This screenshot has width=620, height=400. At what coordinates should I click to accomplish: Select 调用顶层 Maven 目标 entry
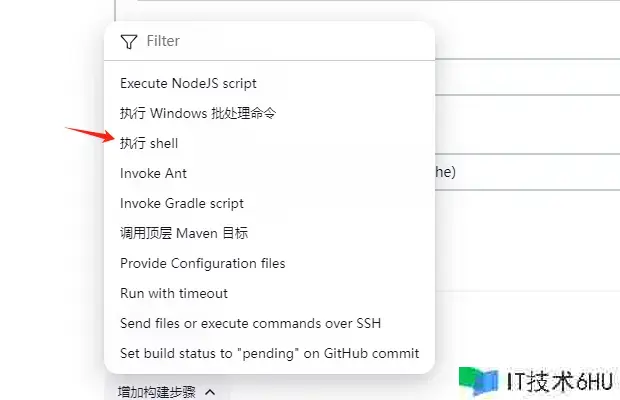183,233
